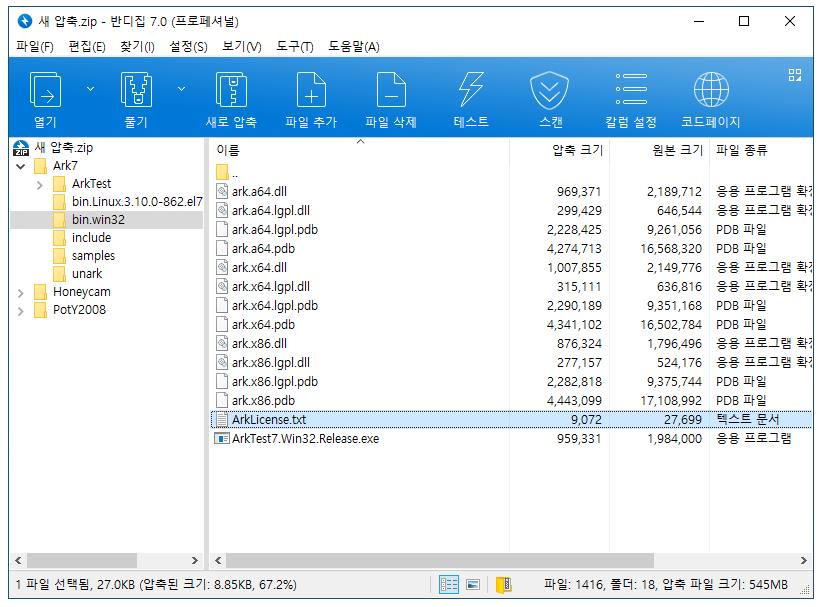Click the parent folder '..' entry
820x607 pixels.
[227, 173]
